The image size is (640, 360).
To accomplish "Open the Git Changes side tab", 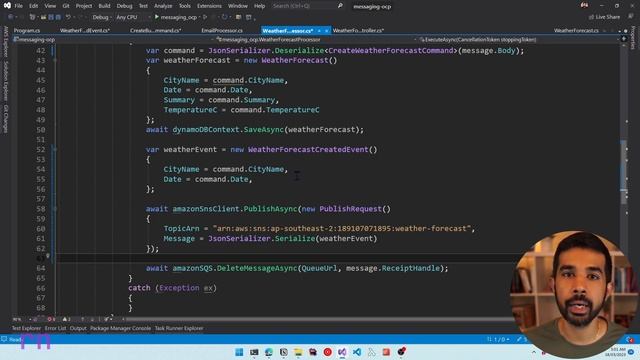I will pos(5,119).
